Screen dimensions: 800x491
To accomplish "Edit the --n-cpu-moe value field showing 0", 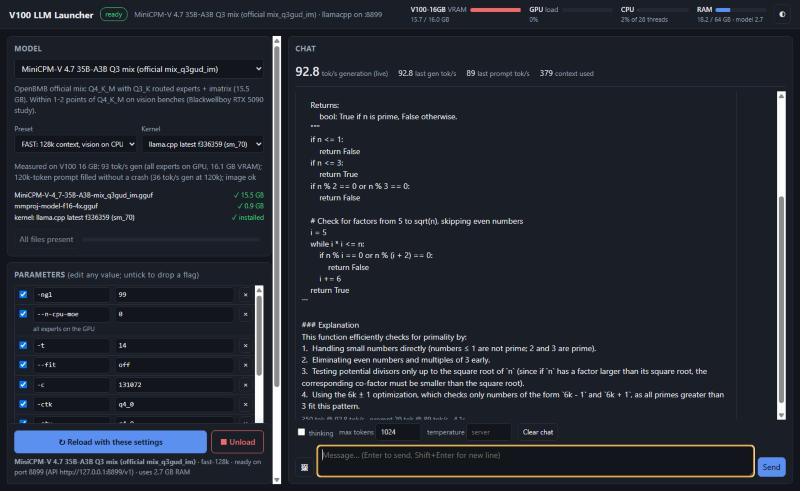I will pos(174,314).
